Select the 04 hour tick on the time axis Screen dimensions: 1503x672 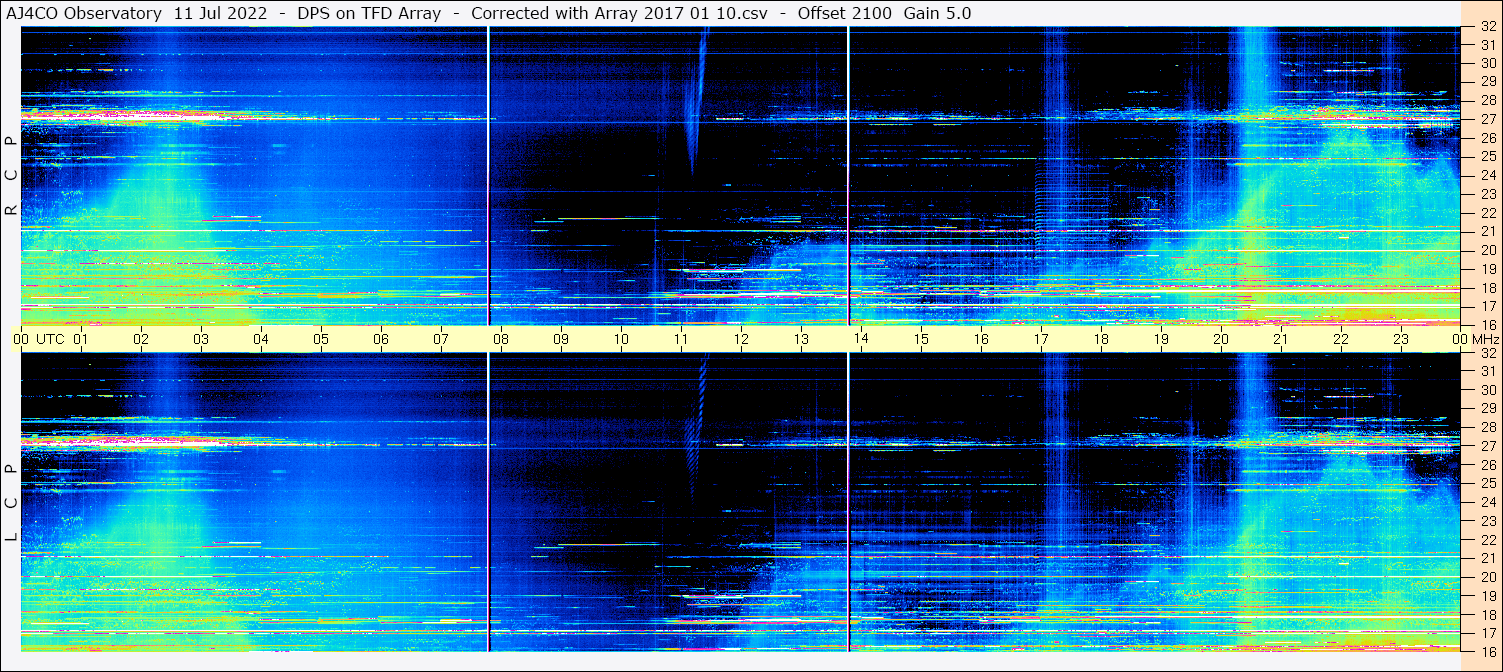pos(261,339)
